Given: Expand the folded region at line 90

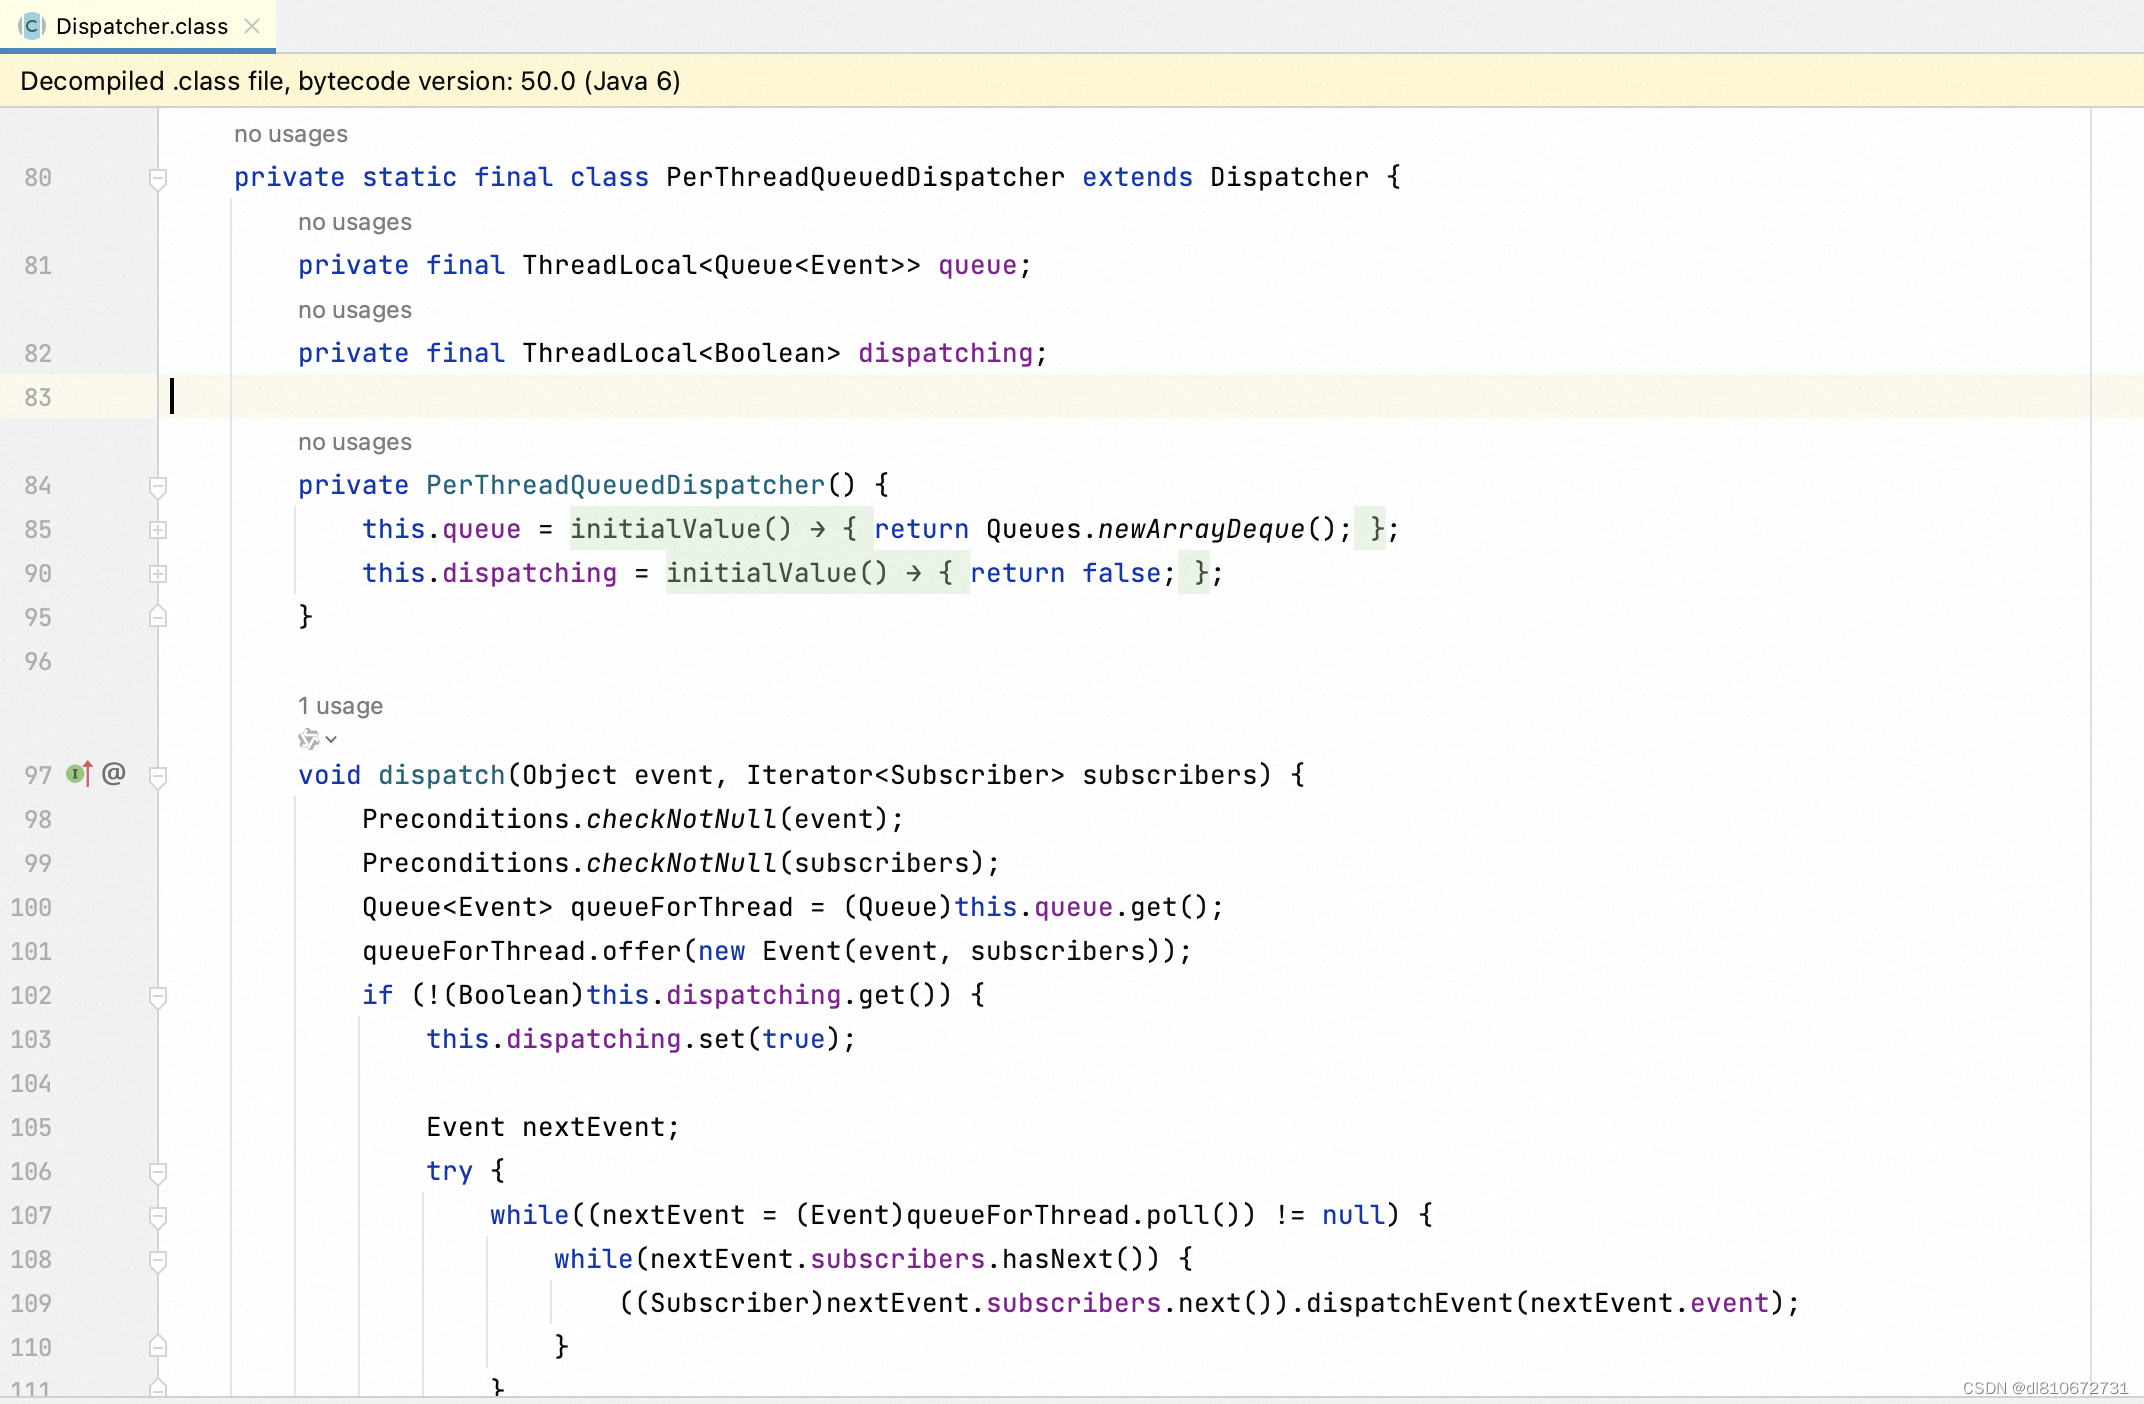Looking at the screenshot, I should pos(157,574).
